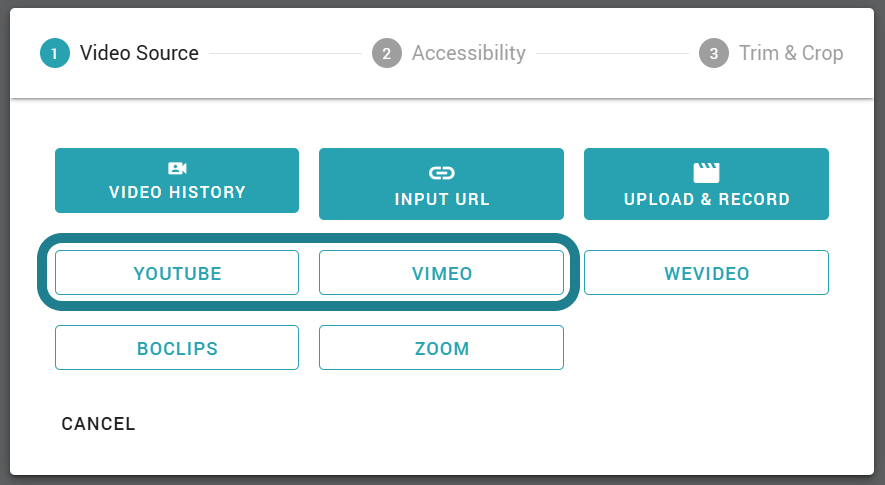Pick YouTube as video source
Image resolution: width=885 pixels, height=485 pixels.
point(177,273)
